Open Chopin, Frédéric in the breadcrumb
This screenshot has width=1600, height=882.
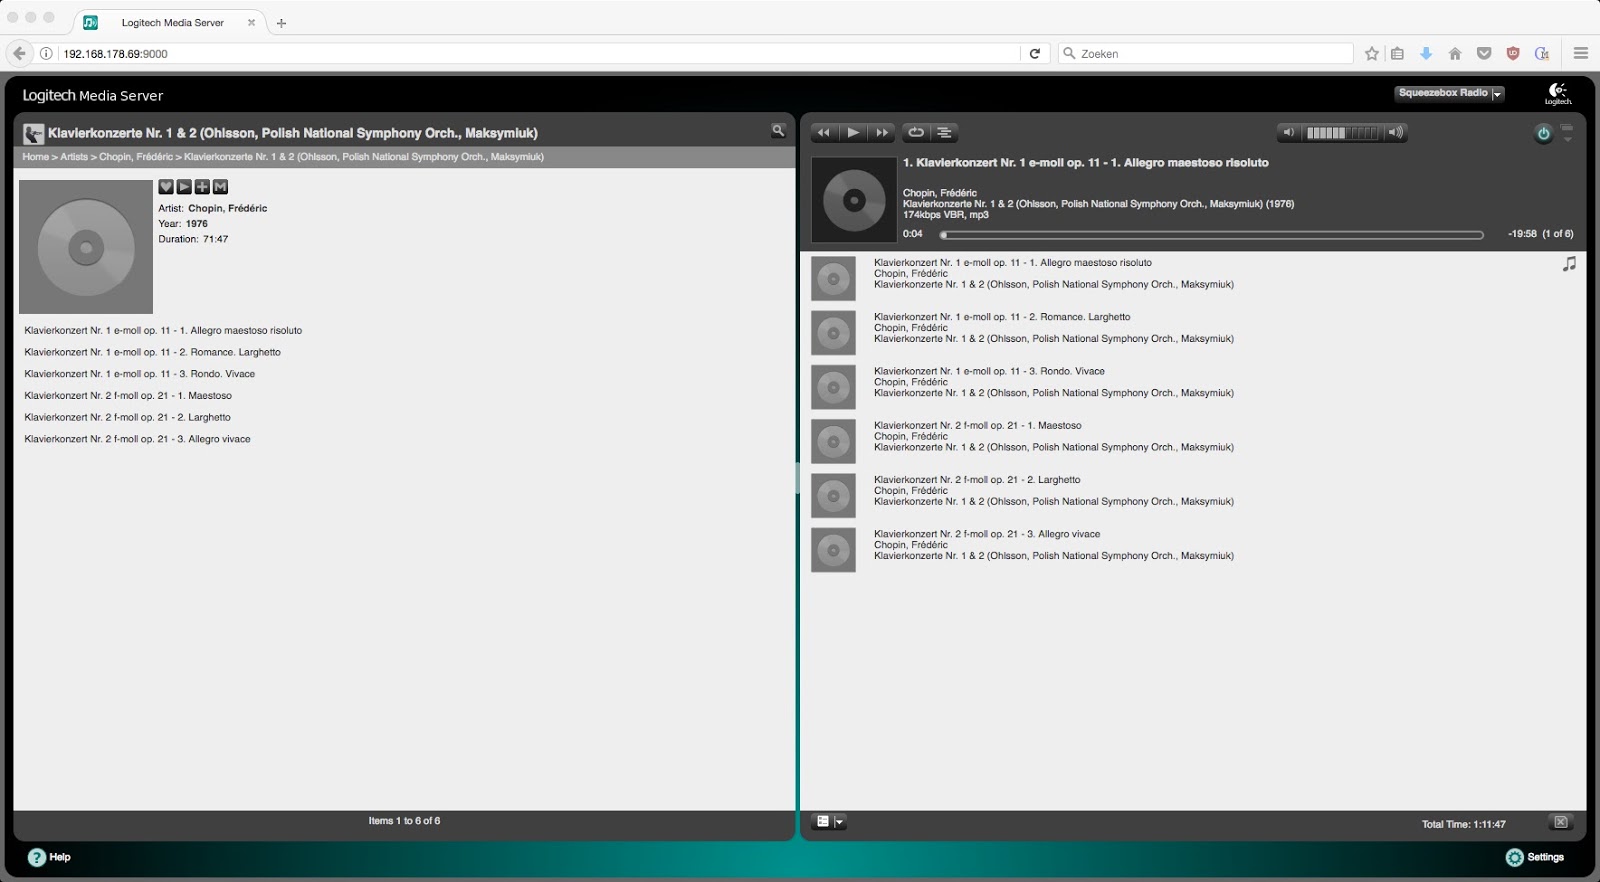[136, 157]
